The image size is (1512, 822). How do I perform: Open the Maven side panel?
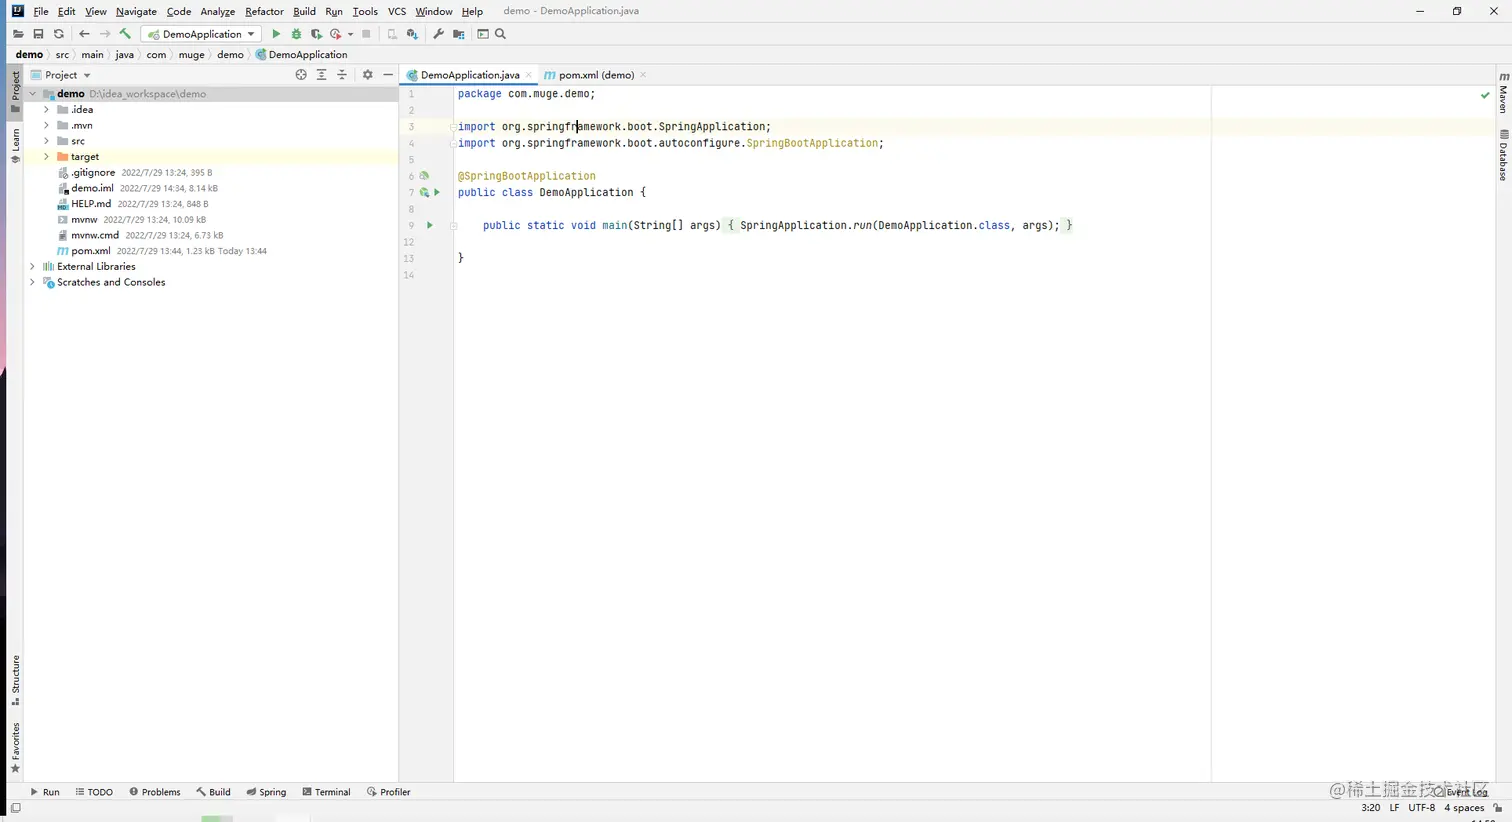click(x=1503, y=93)
